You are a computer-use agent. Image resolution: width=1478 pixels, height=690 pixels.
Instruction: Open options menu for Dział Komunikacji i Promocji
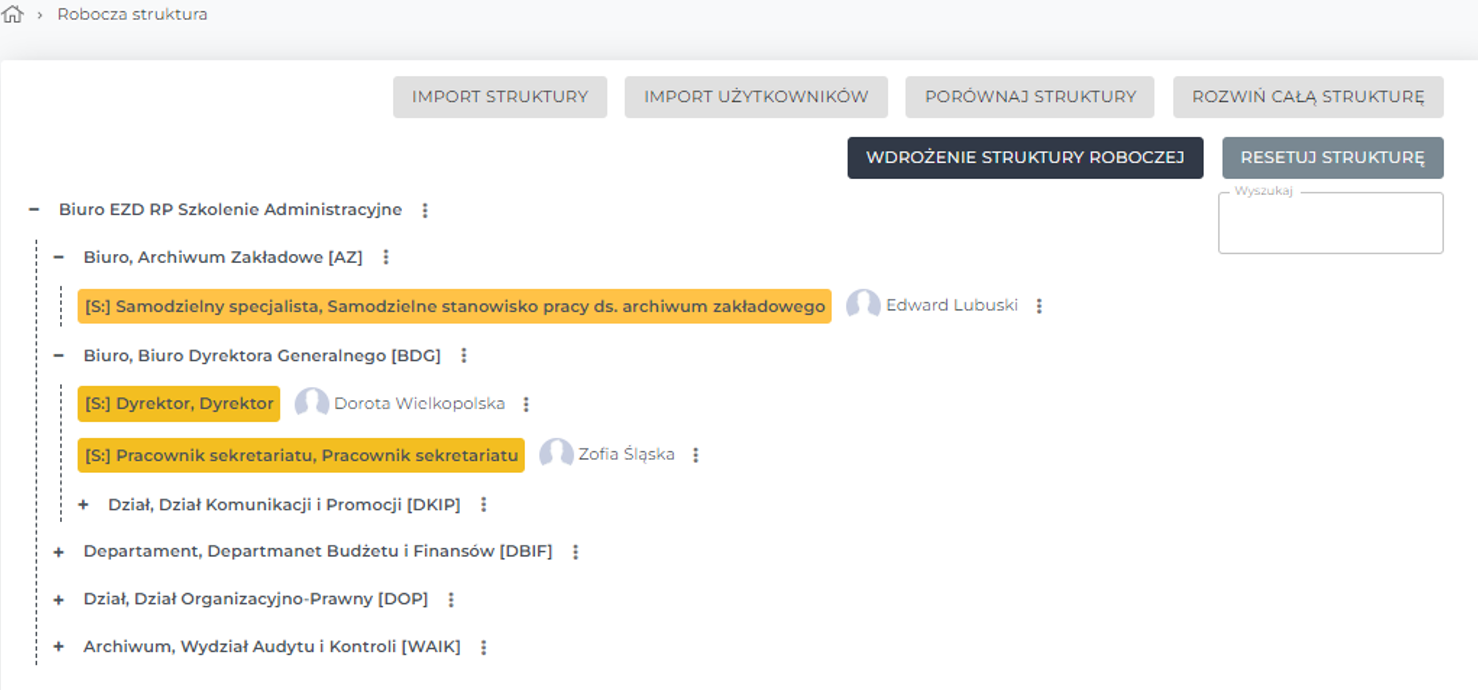point(484,505)
